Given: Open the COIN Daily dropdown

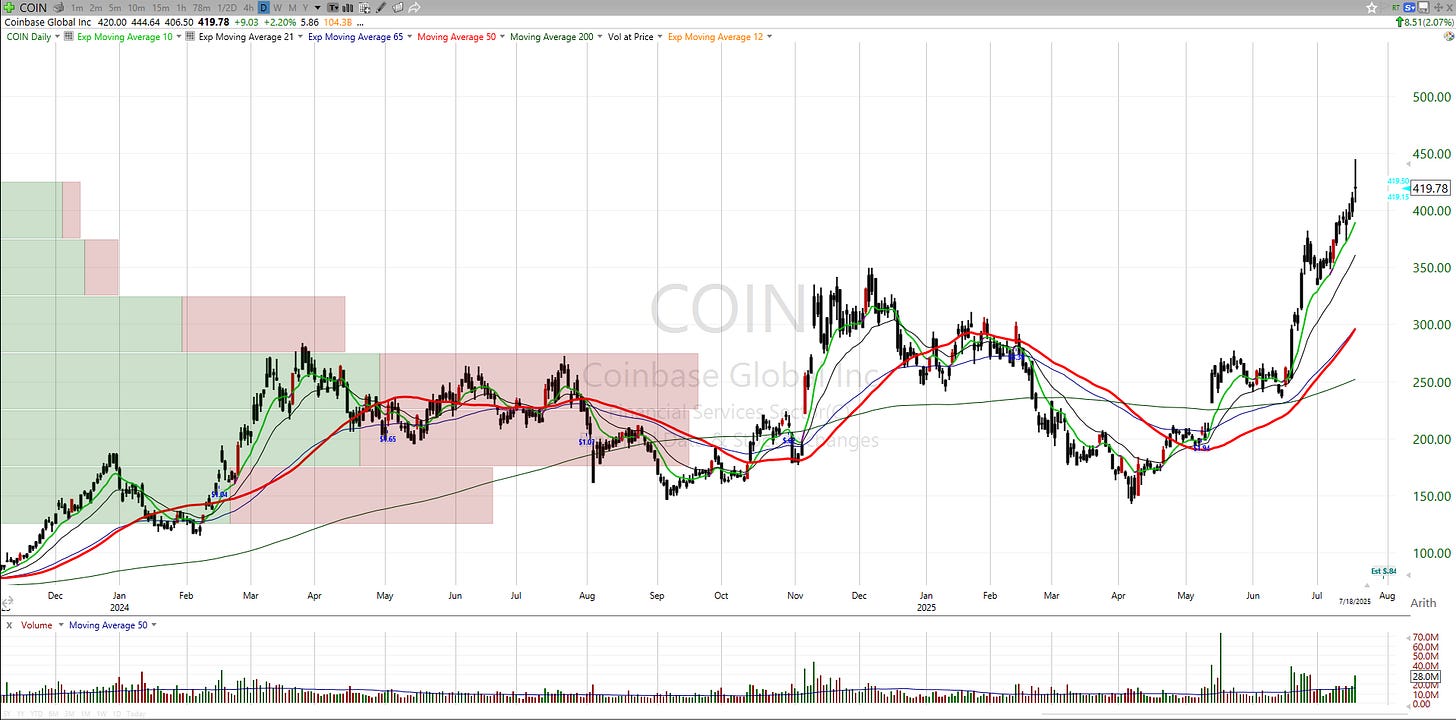Looking at the screenshot, I should pos(57,37).
